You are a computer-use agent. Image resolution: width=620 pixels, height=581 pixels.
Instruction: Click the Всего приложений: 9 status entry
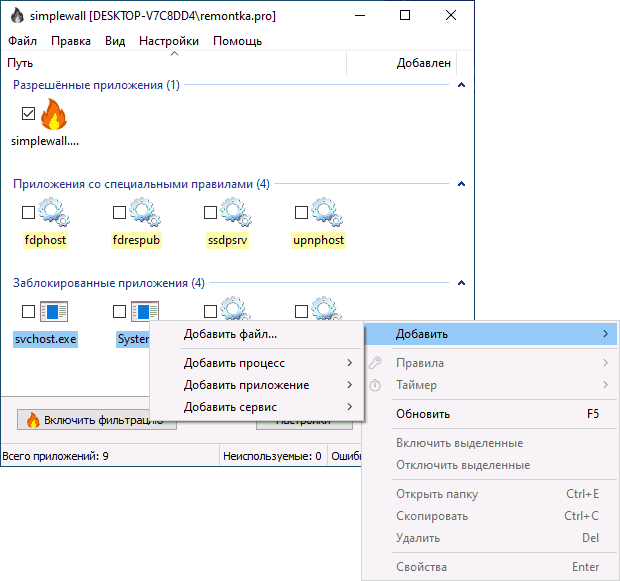55,456
